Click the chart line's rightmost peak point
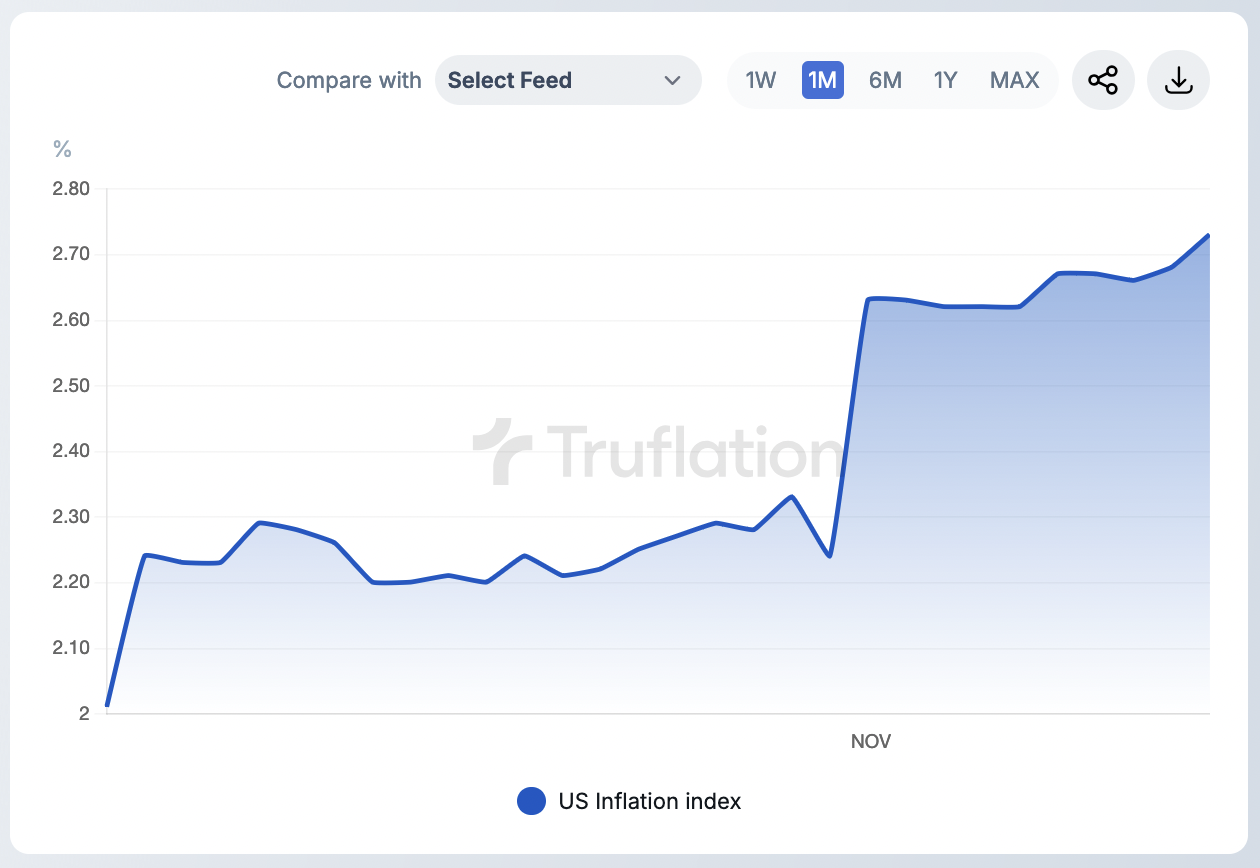 pos(1208,236)
